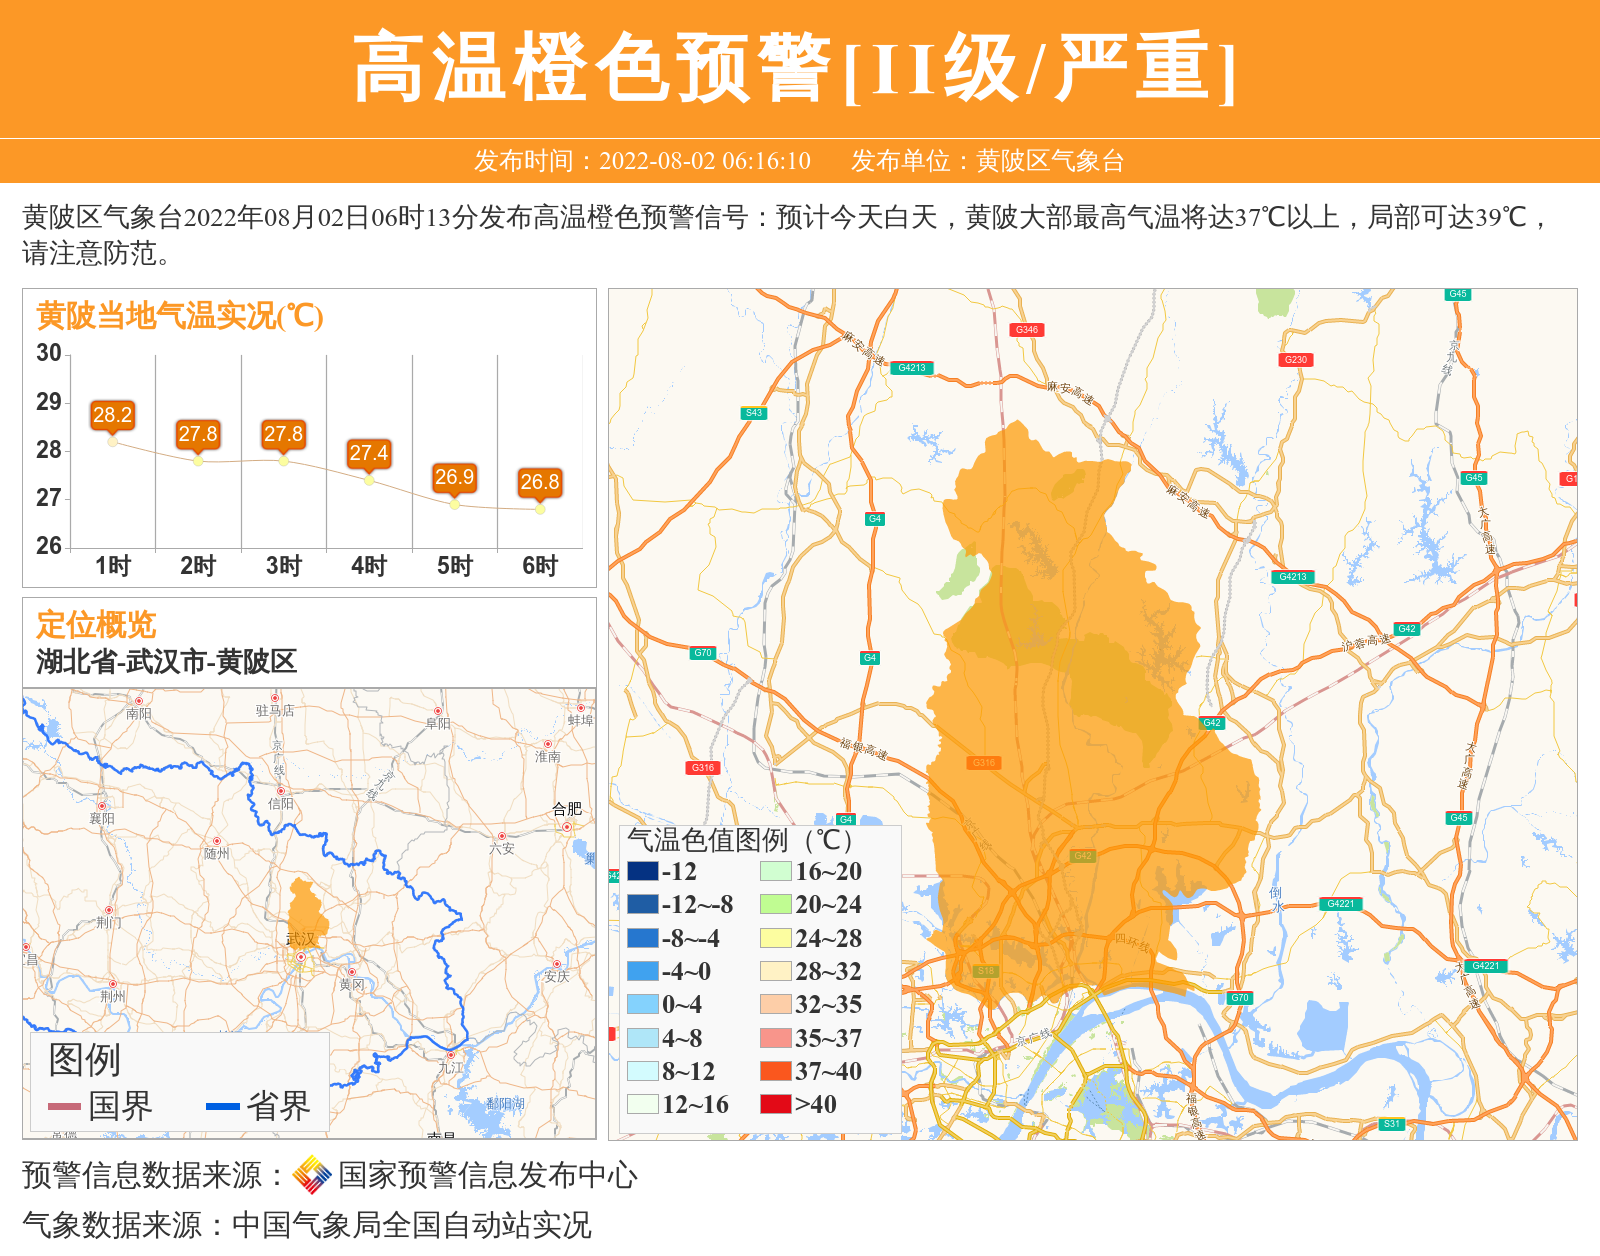Pick the 20~24 green legend swatch
1600x1256 pixels.
pyautogui.click(x=775, y=904)
